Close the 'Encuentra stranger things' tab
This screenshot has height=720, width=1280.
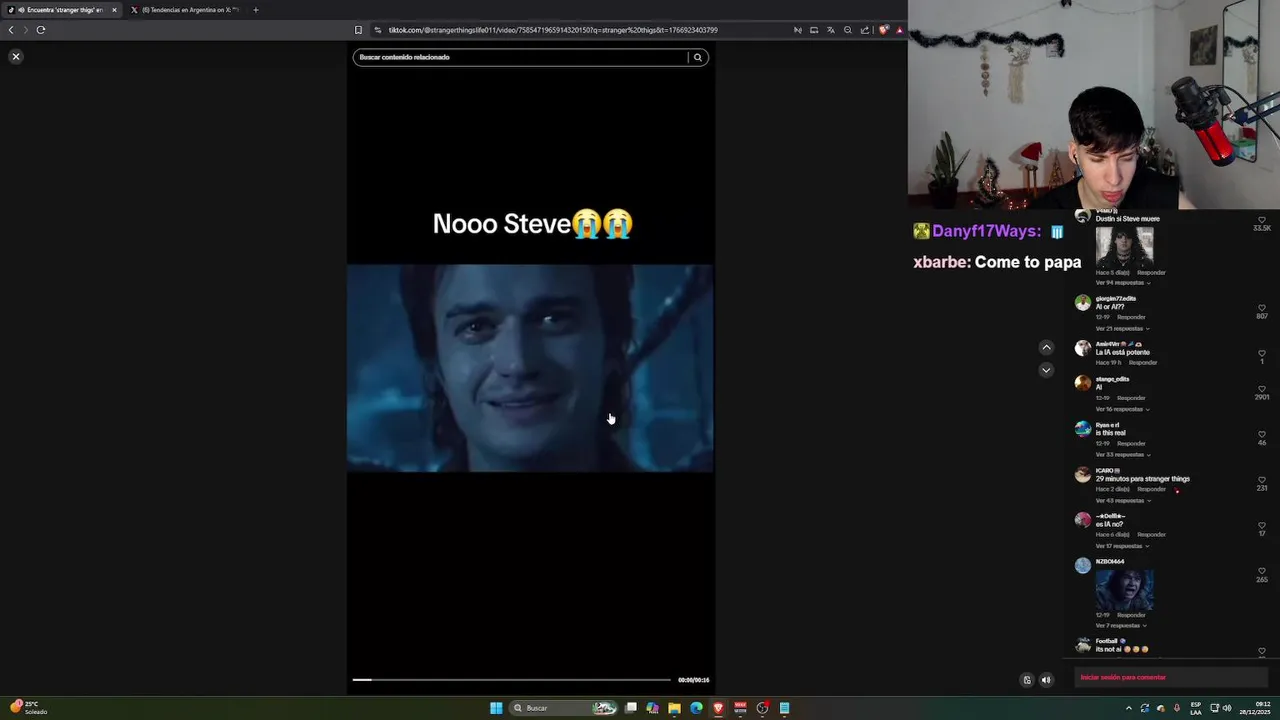point(114,10)
